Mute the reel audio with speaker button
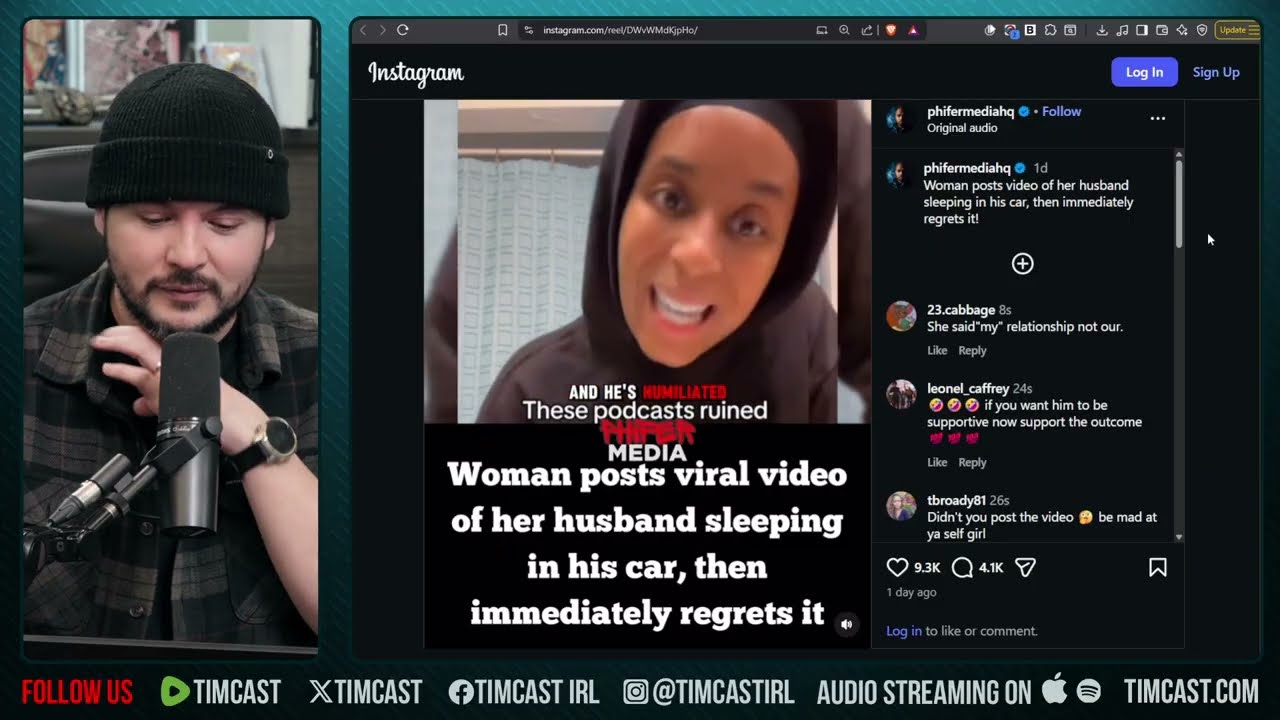 point(846,624)
